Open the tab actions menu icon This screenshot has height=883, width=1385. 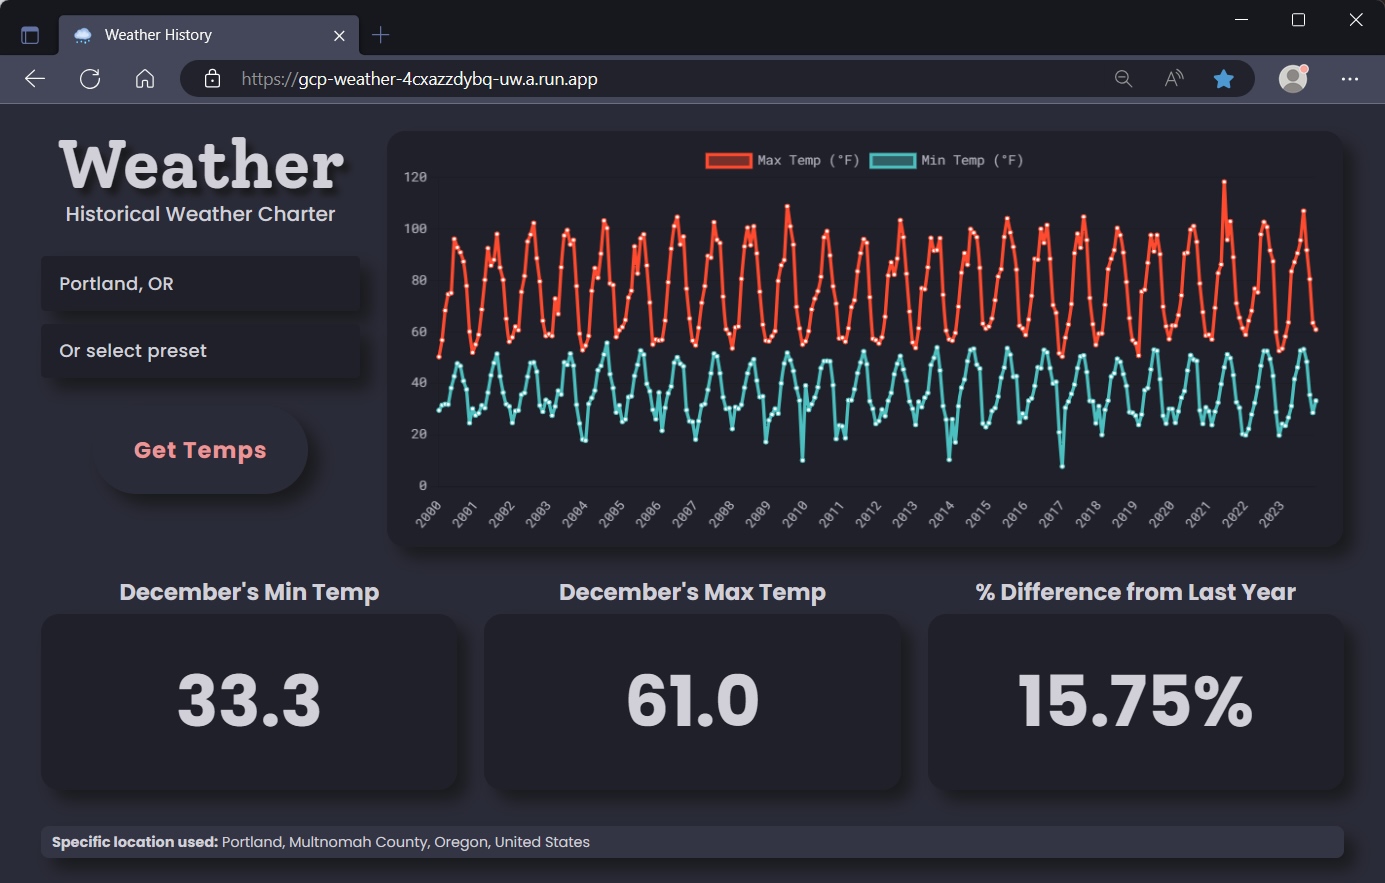(30, 35)
